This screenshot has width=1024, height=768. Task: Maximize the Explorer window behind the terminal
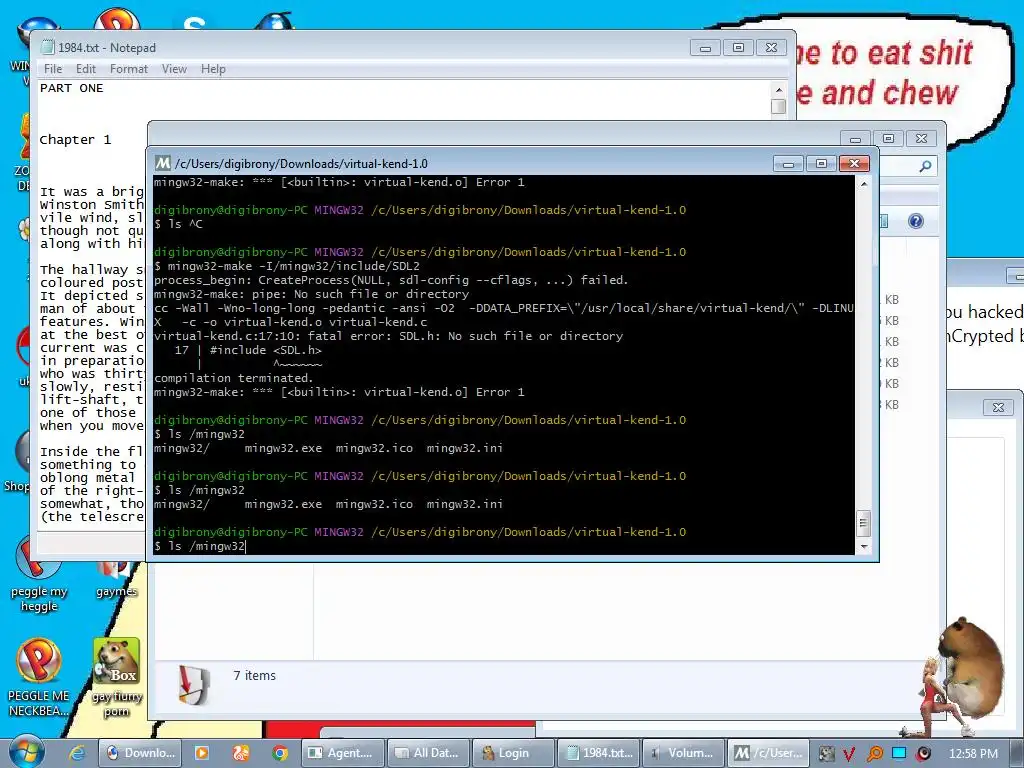point(888,138)
